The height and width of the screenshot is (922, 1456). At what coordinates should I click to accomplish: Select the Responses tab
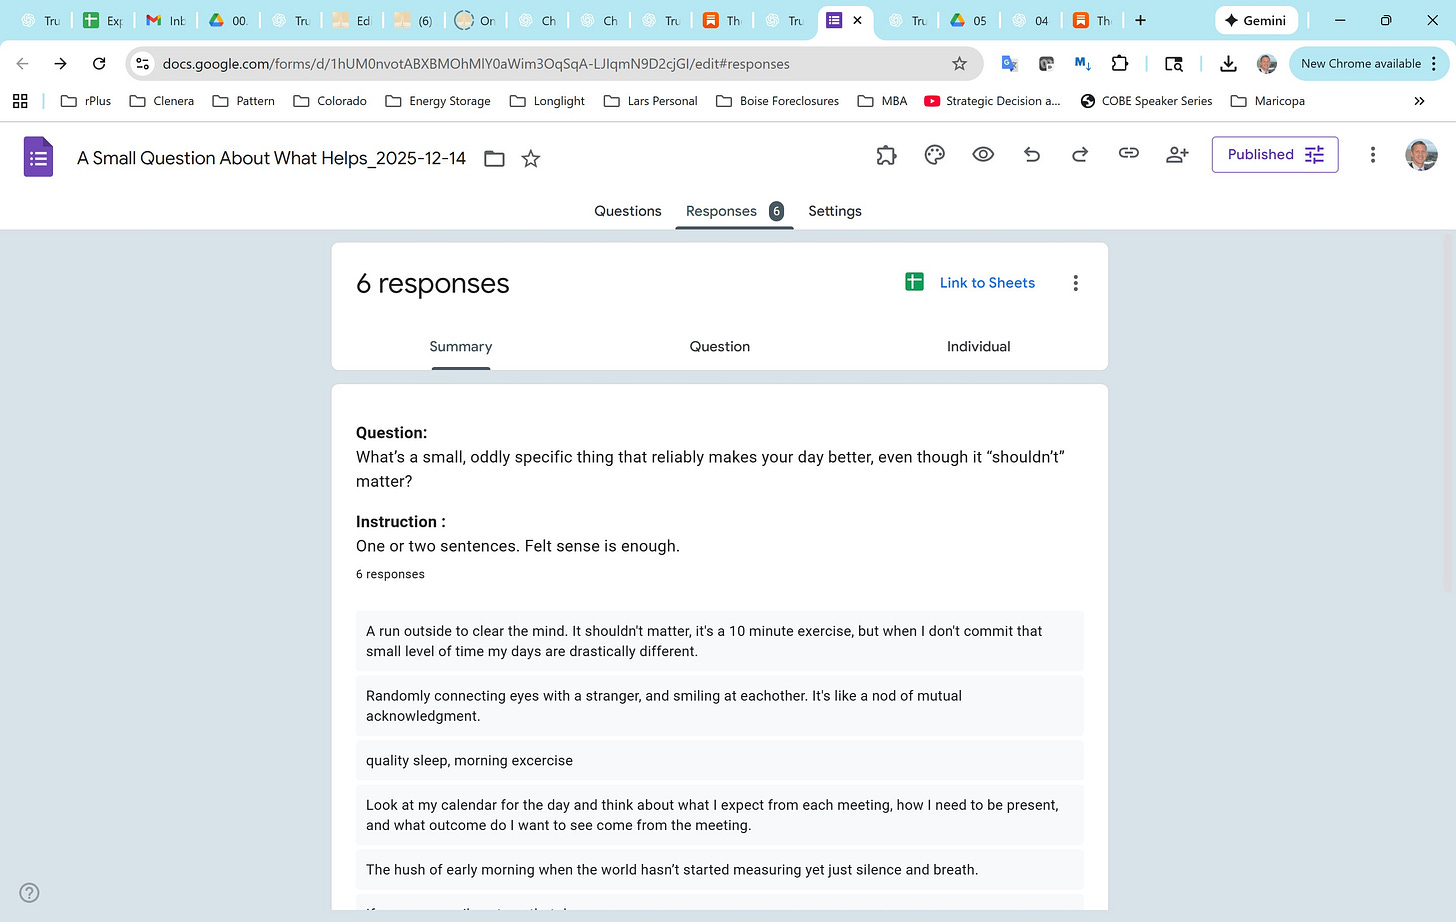click(734, 211)
